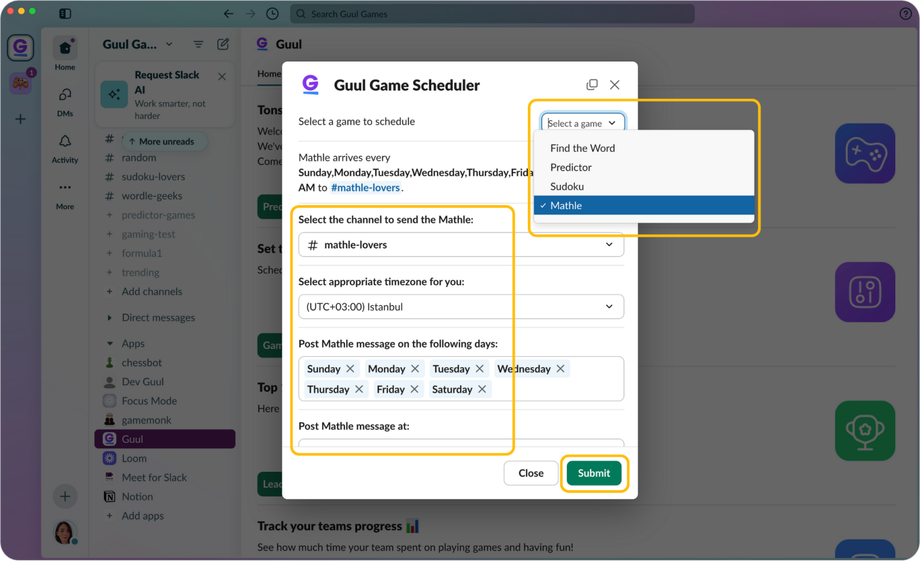Screen dimensions: 920x562
Task: Click the green trophy tile
Action: [x=865, y=431]
